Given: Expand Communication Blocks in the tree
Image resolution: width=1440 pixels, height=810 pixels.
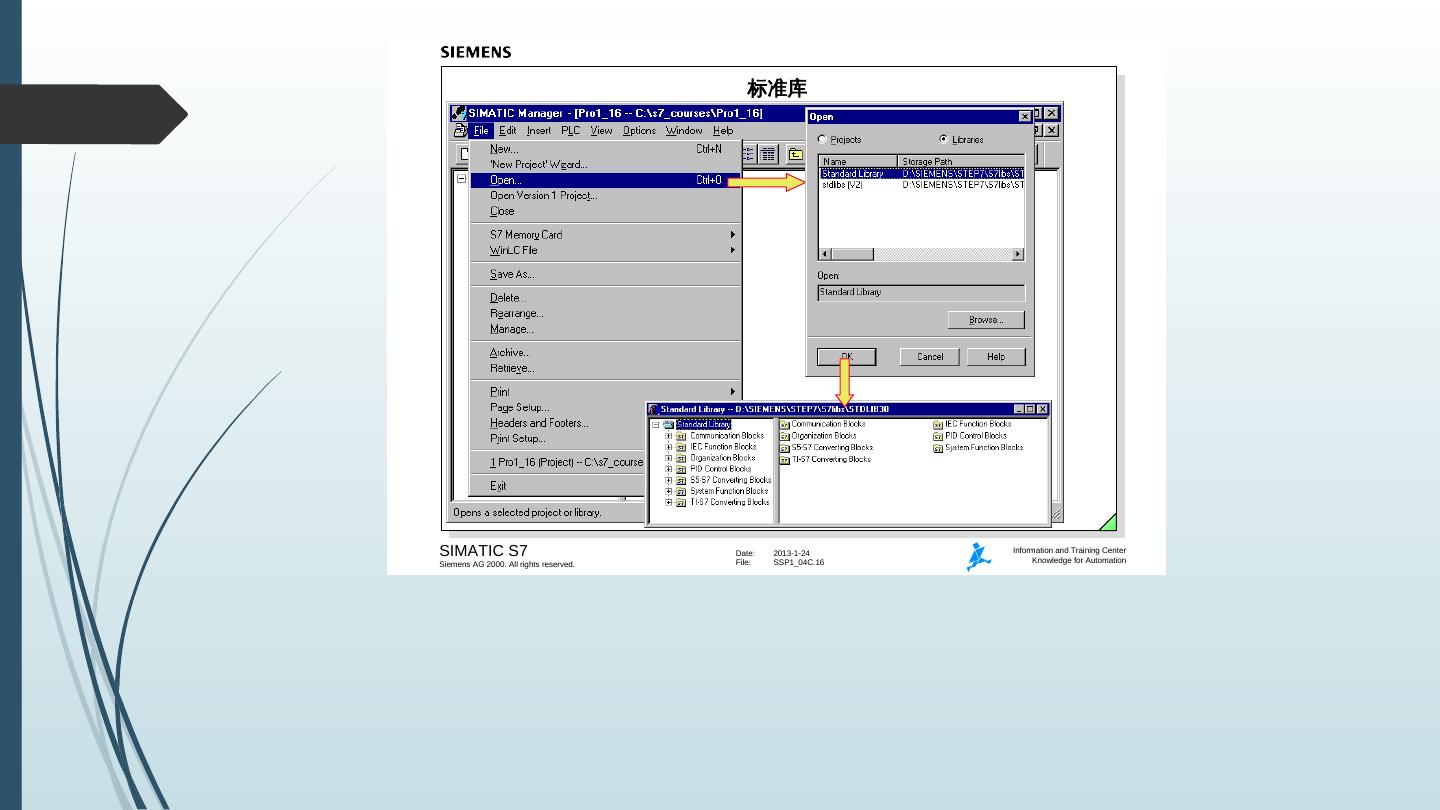Looking at the screenshot, I should click(x=669, y=436).
